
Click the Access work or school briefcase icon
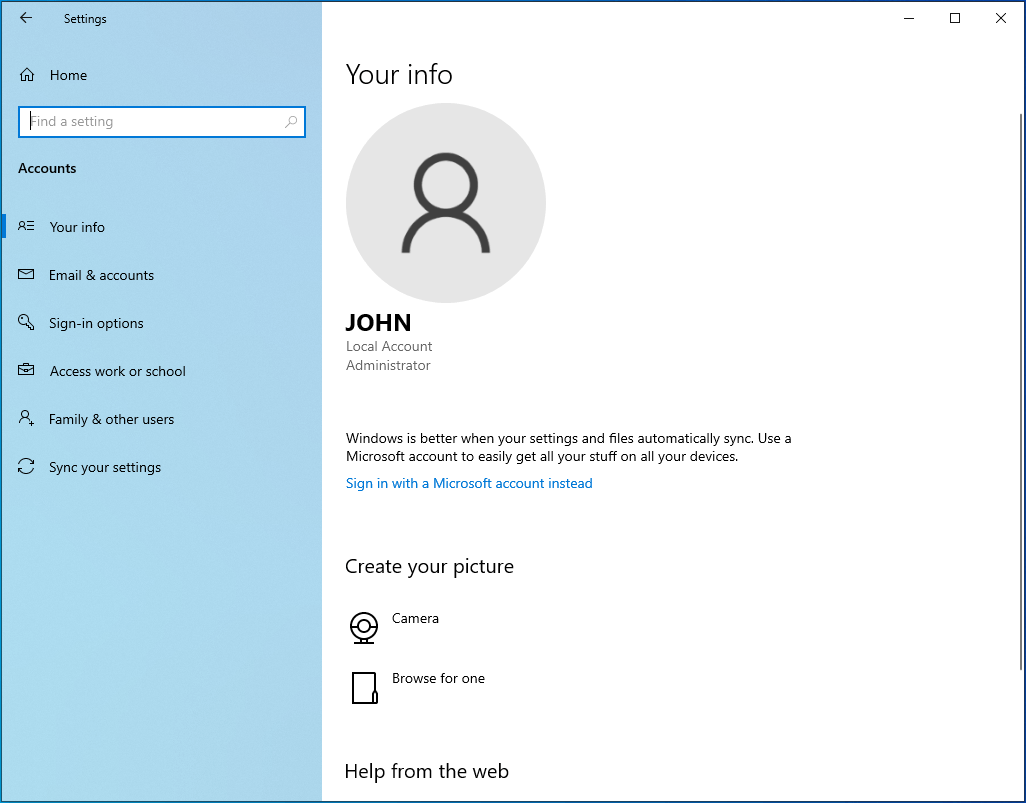(x=27, y=371)
